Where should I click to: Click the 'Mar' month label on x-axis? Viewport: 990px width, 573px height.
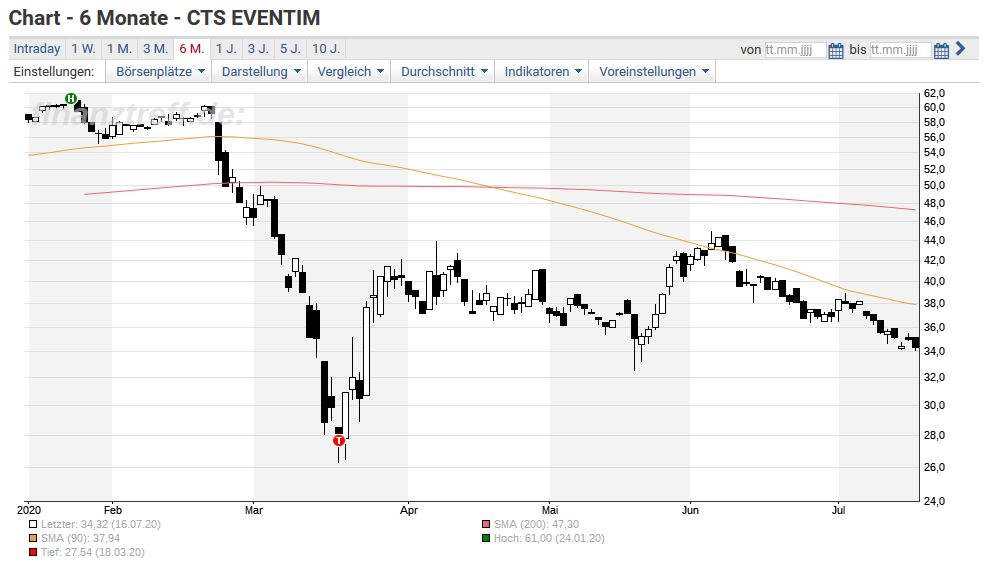pos(254,510)
